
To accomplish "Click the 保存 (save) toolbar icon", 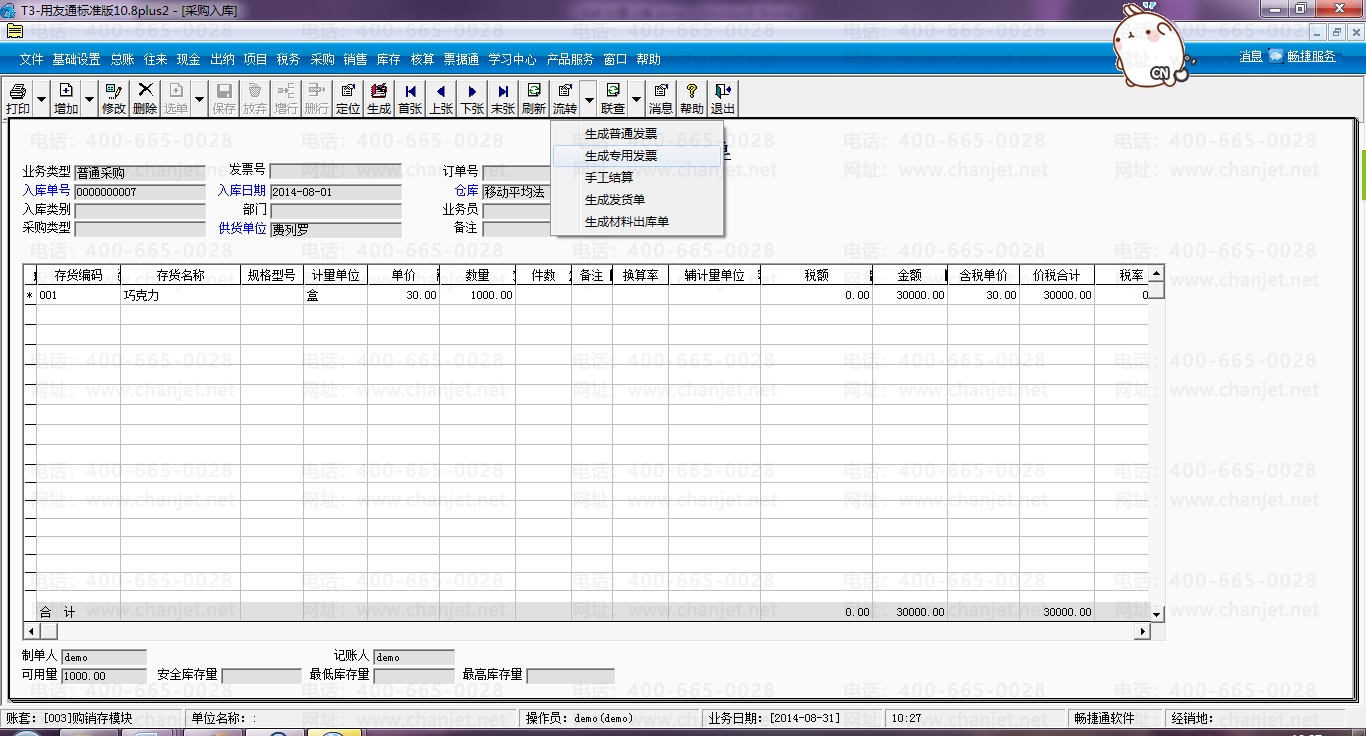I will pyautogui.click(x=224, y=98).
